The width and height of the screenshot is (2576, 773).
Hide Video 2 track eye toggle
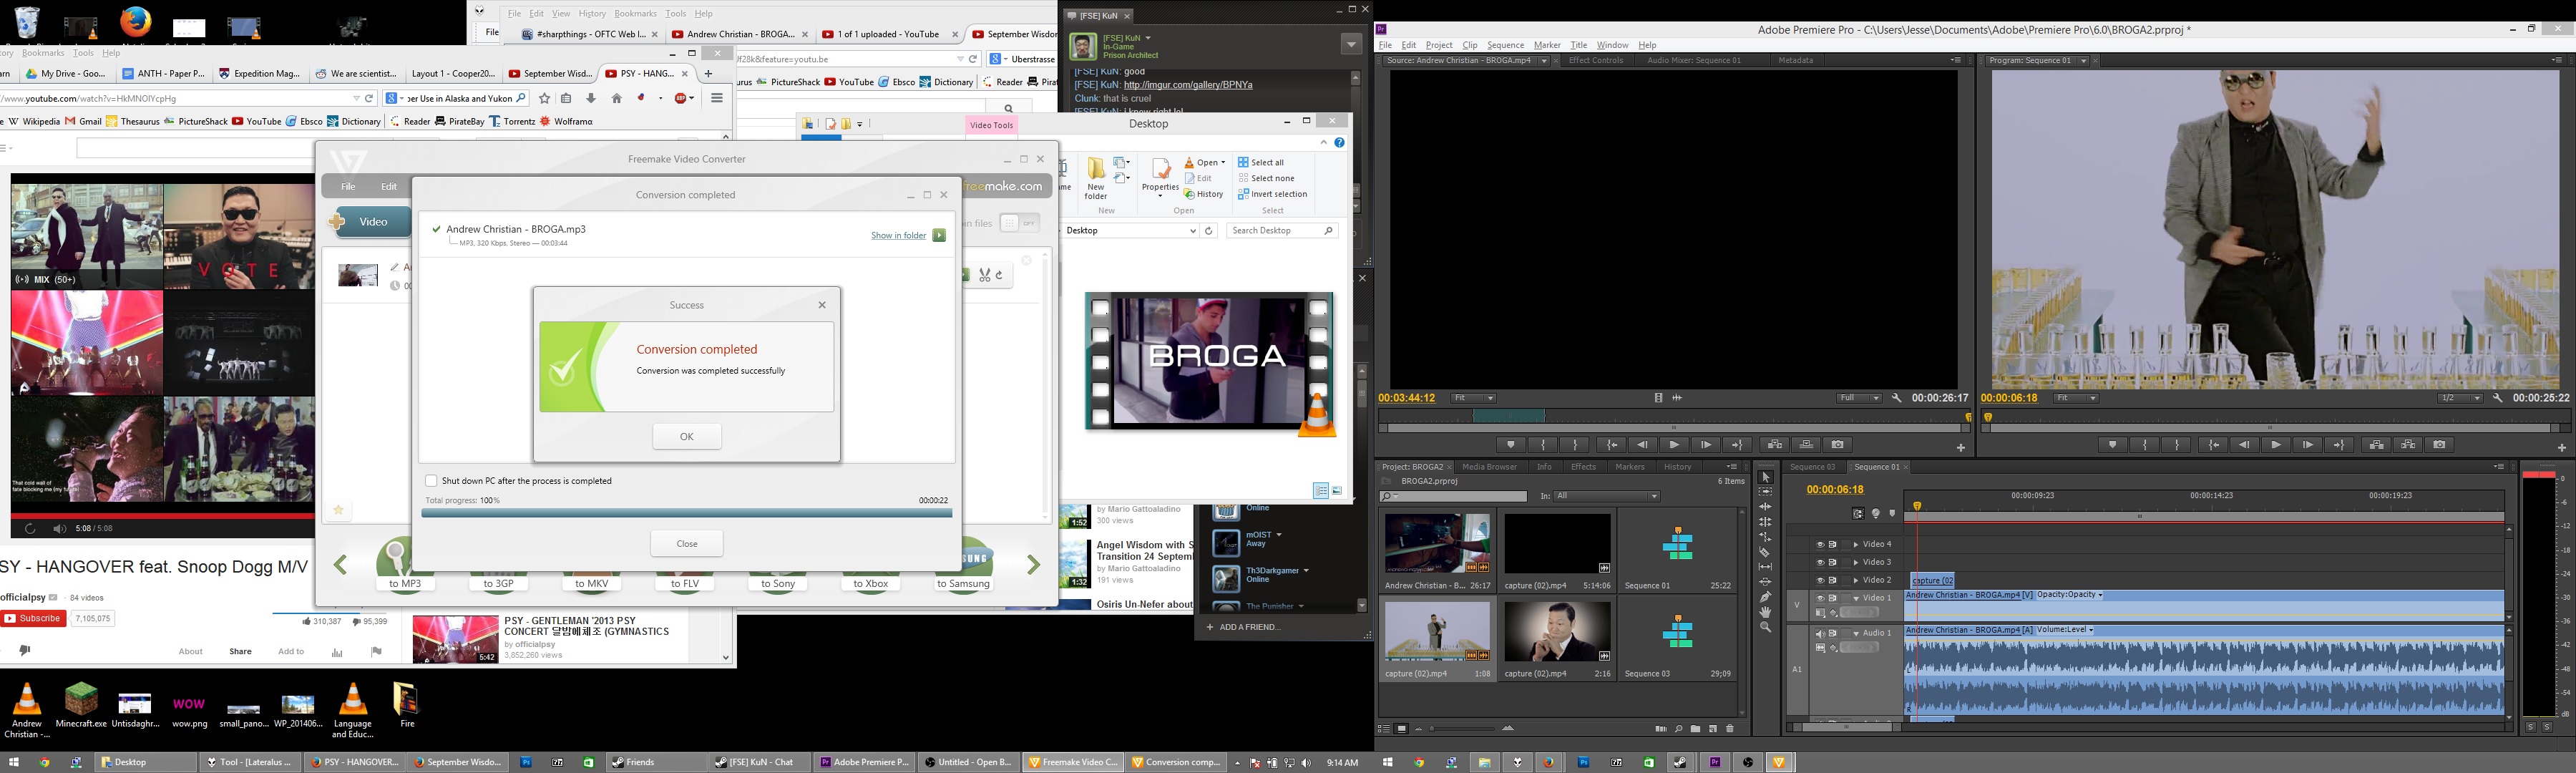click(1820, 580)
